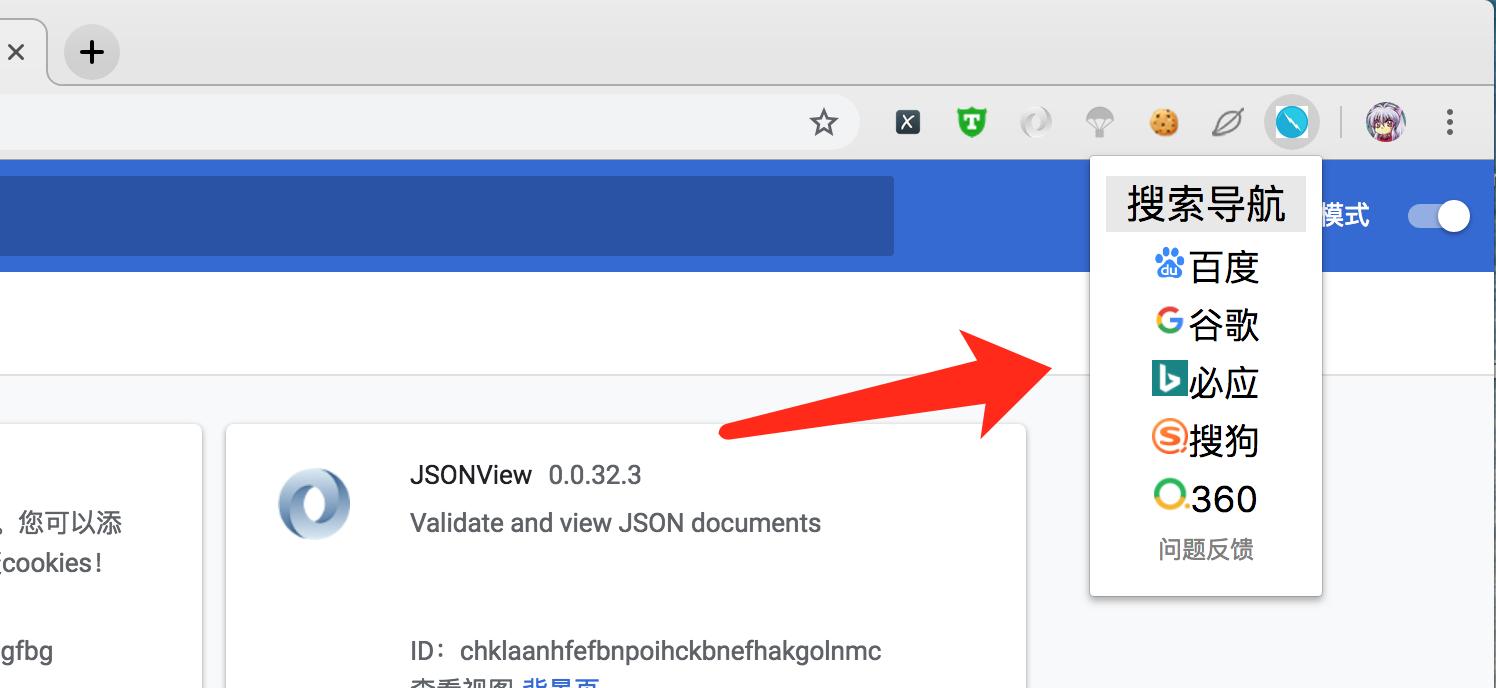Click the blue search navigation extension icon
The height and width of the screenshot is (688, 1496).
click(x=1292, y=123)
